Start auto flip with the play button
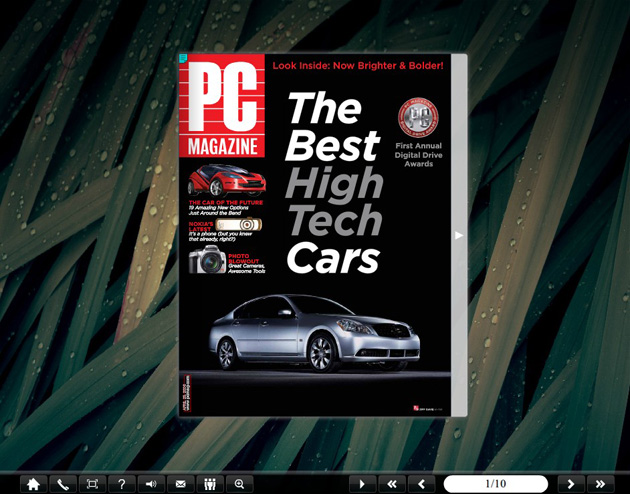The image size is (630, 494). tap(362, 484)
